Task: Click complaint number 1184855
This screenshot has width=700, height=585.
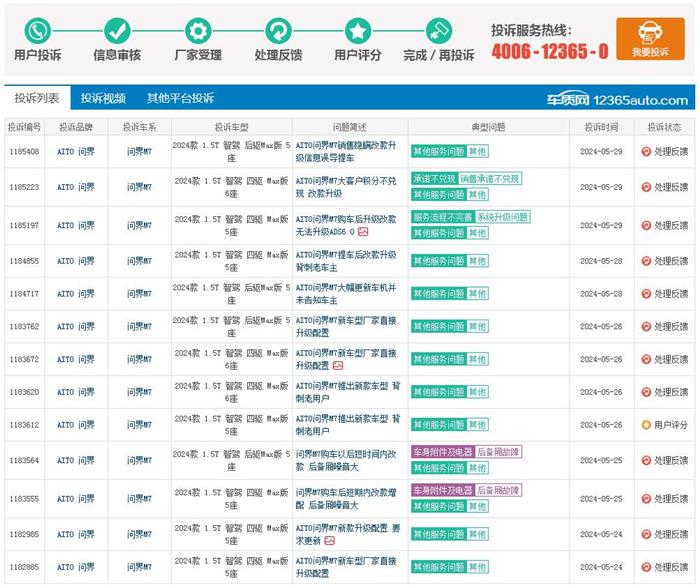Action: point(24,261)
